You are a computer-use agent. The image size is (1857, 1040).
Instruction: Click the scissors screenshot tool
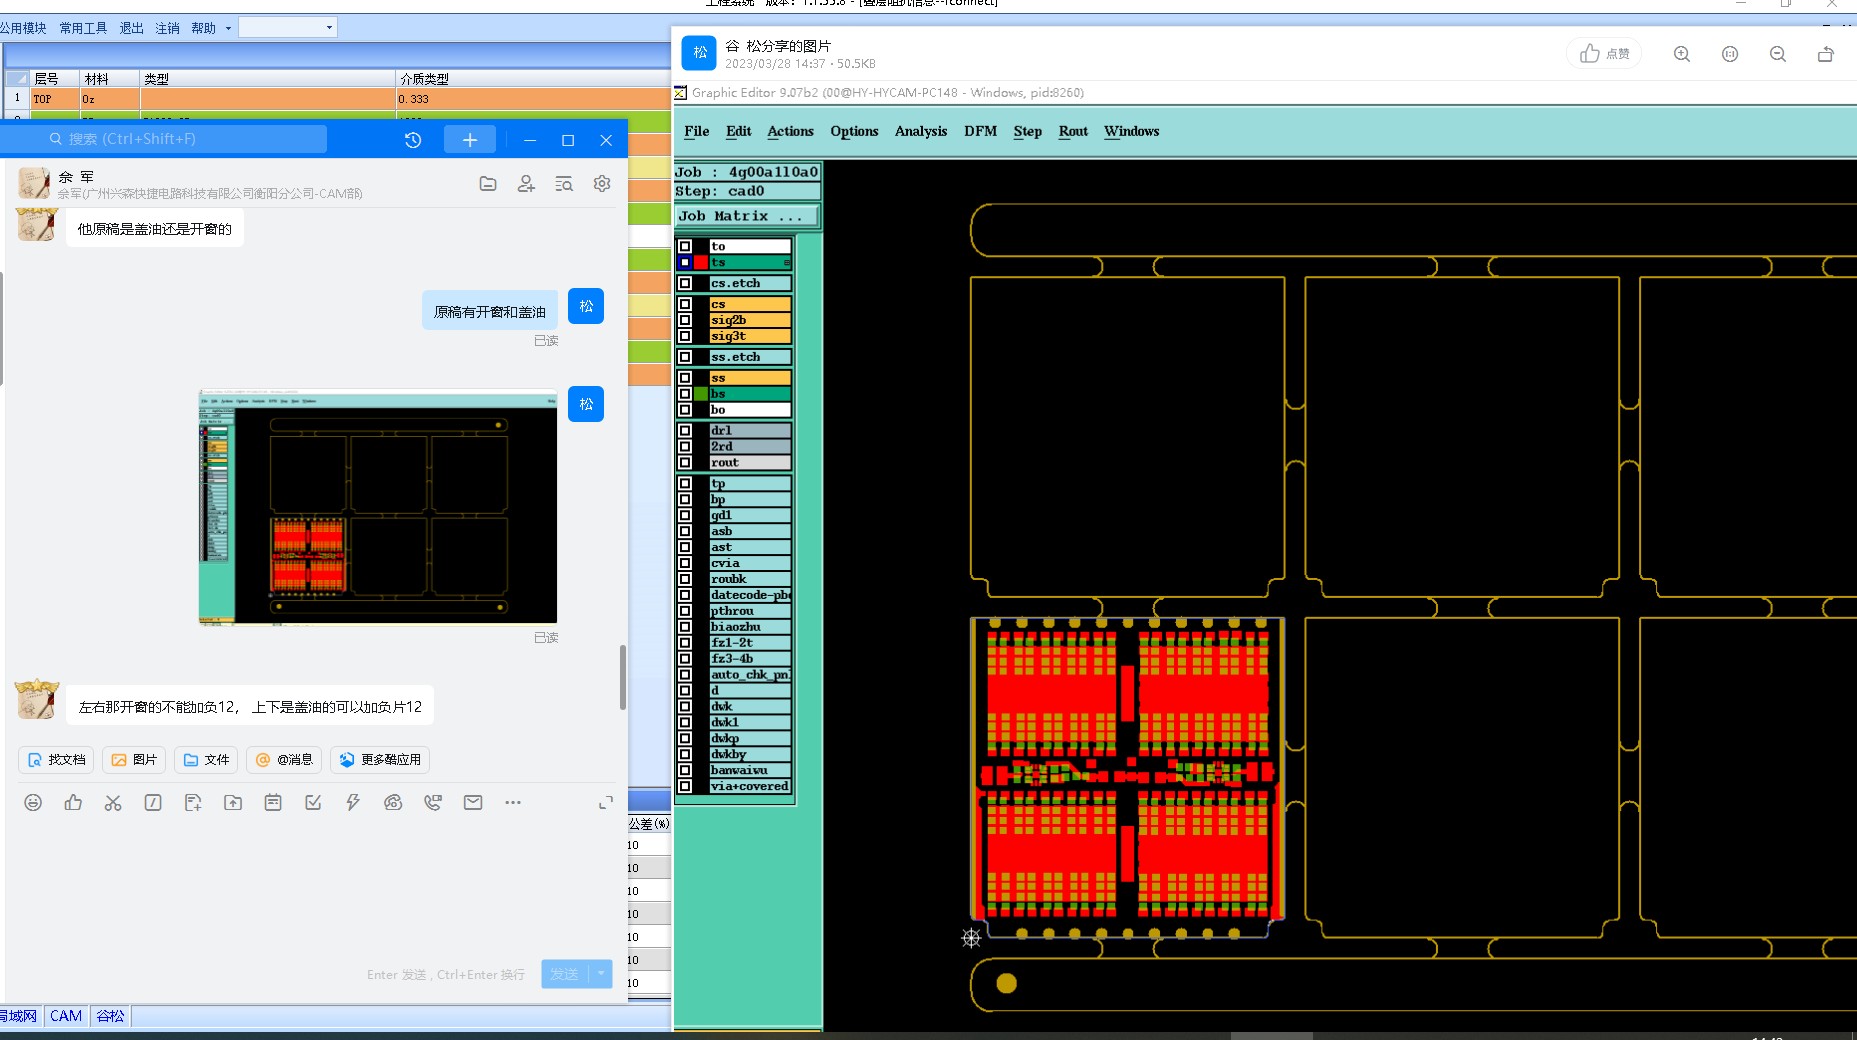(x=113, y=803)
